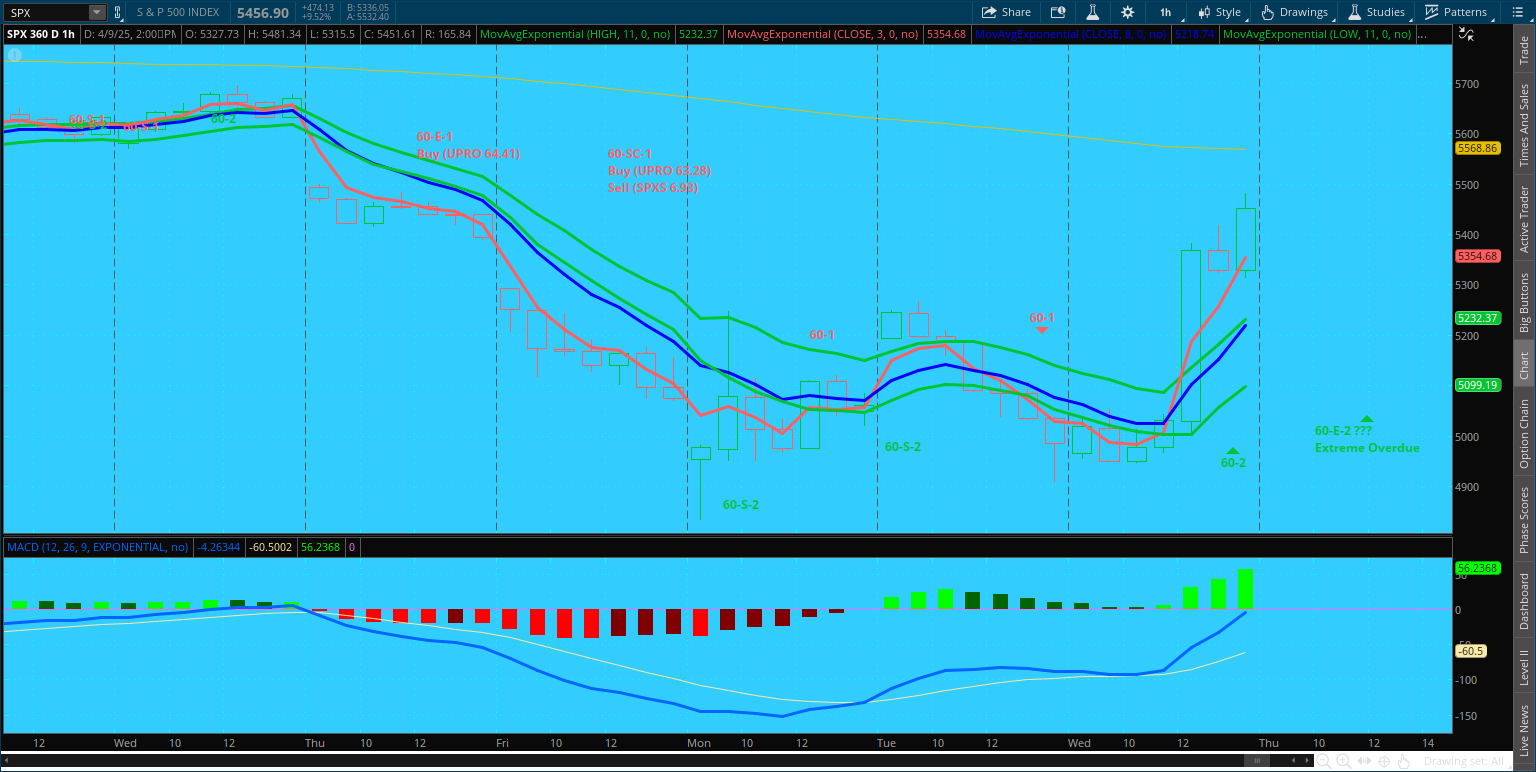Click the 5568.86 orange price bubble
1536x772 pixels.
click(1478, 148)
